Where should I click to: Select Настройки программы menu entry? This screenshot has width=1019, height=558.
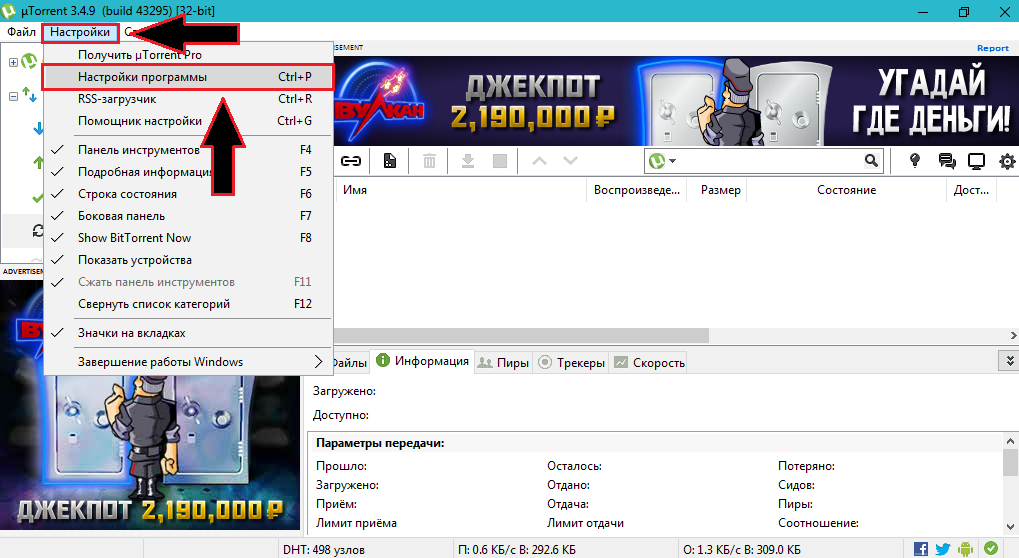pos(188,77)
